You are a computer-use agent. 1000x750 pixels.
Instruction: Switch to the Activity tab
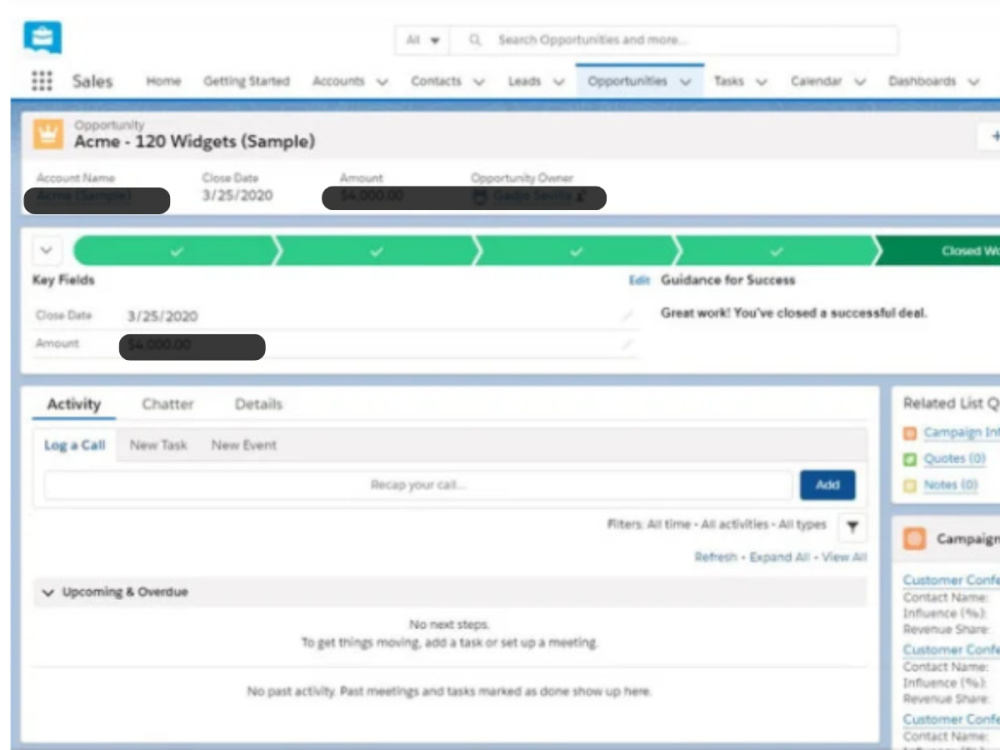click(74, 404)
